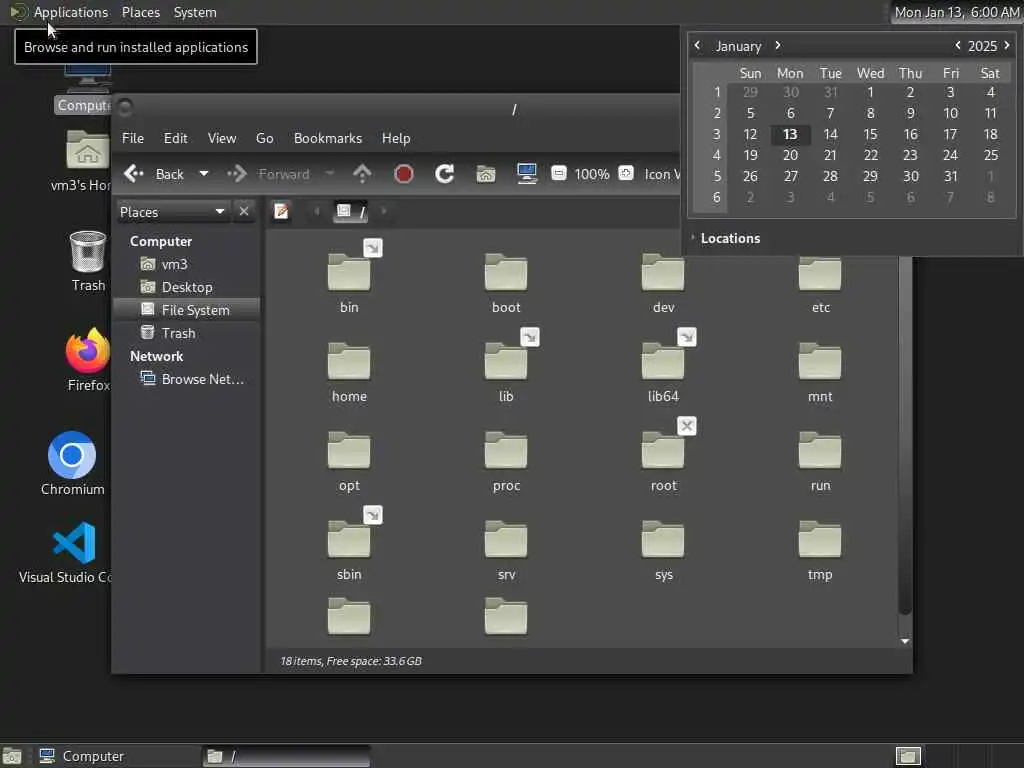Select the tmp folder icon
Image resolution: width=1024 pixels, height=768 pixels.
click(820, 539)
